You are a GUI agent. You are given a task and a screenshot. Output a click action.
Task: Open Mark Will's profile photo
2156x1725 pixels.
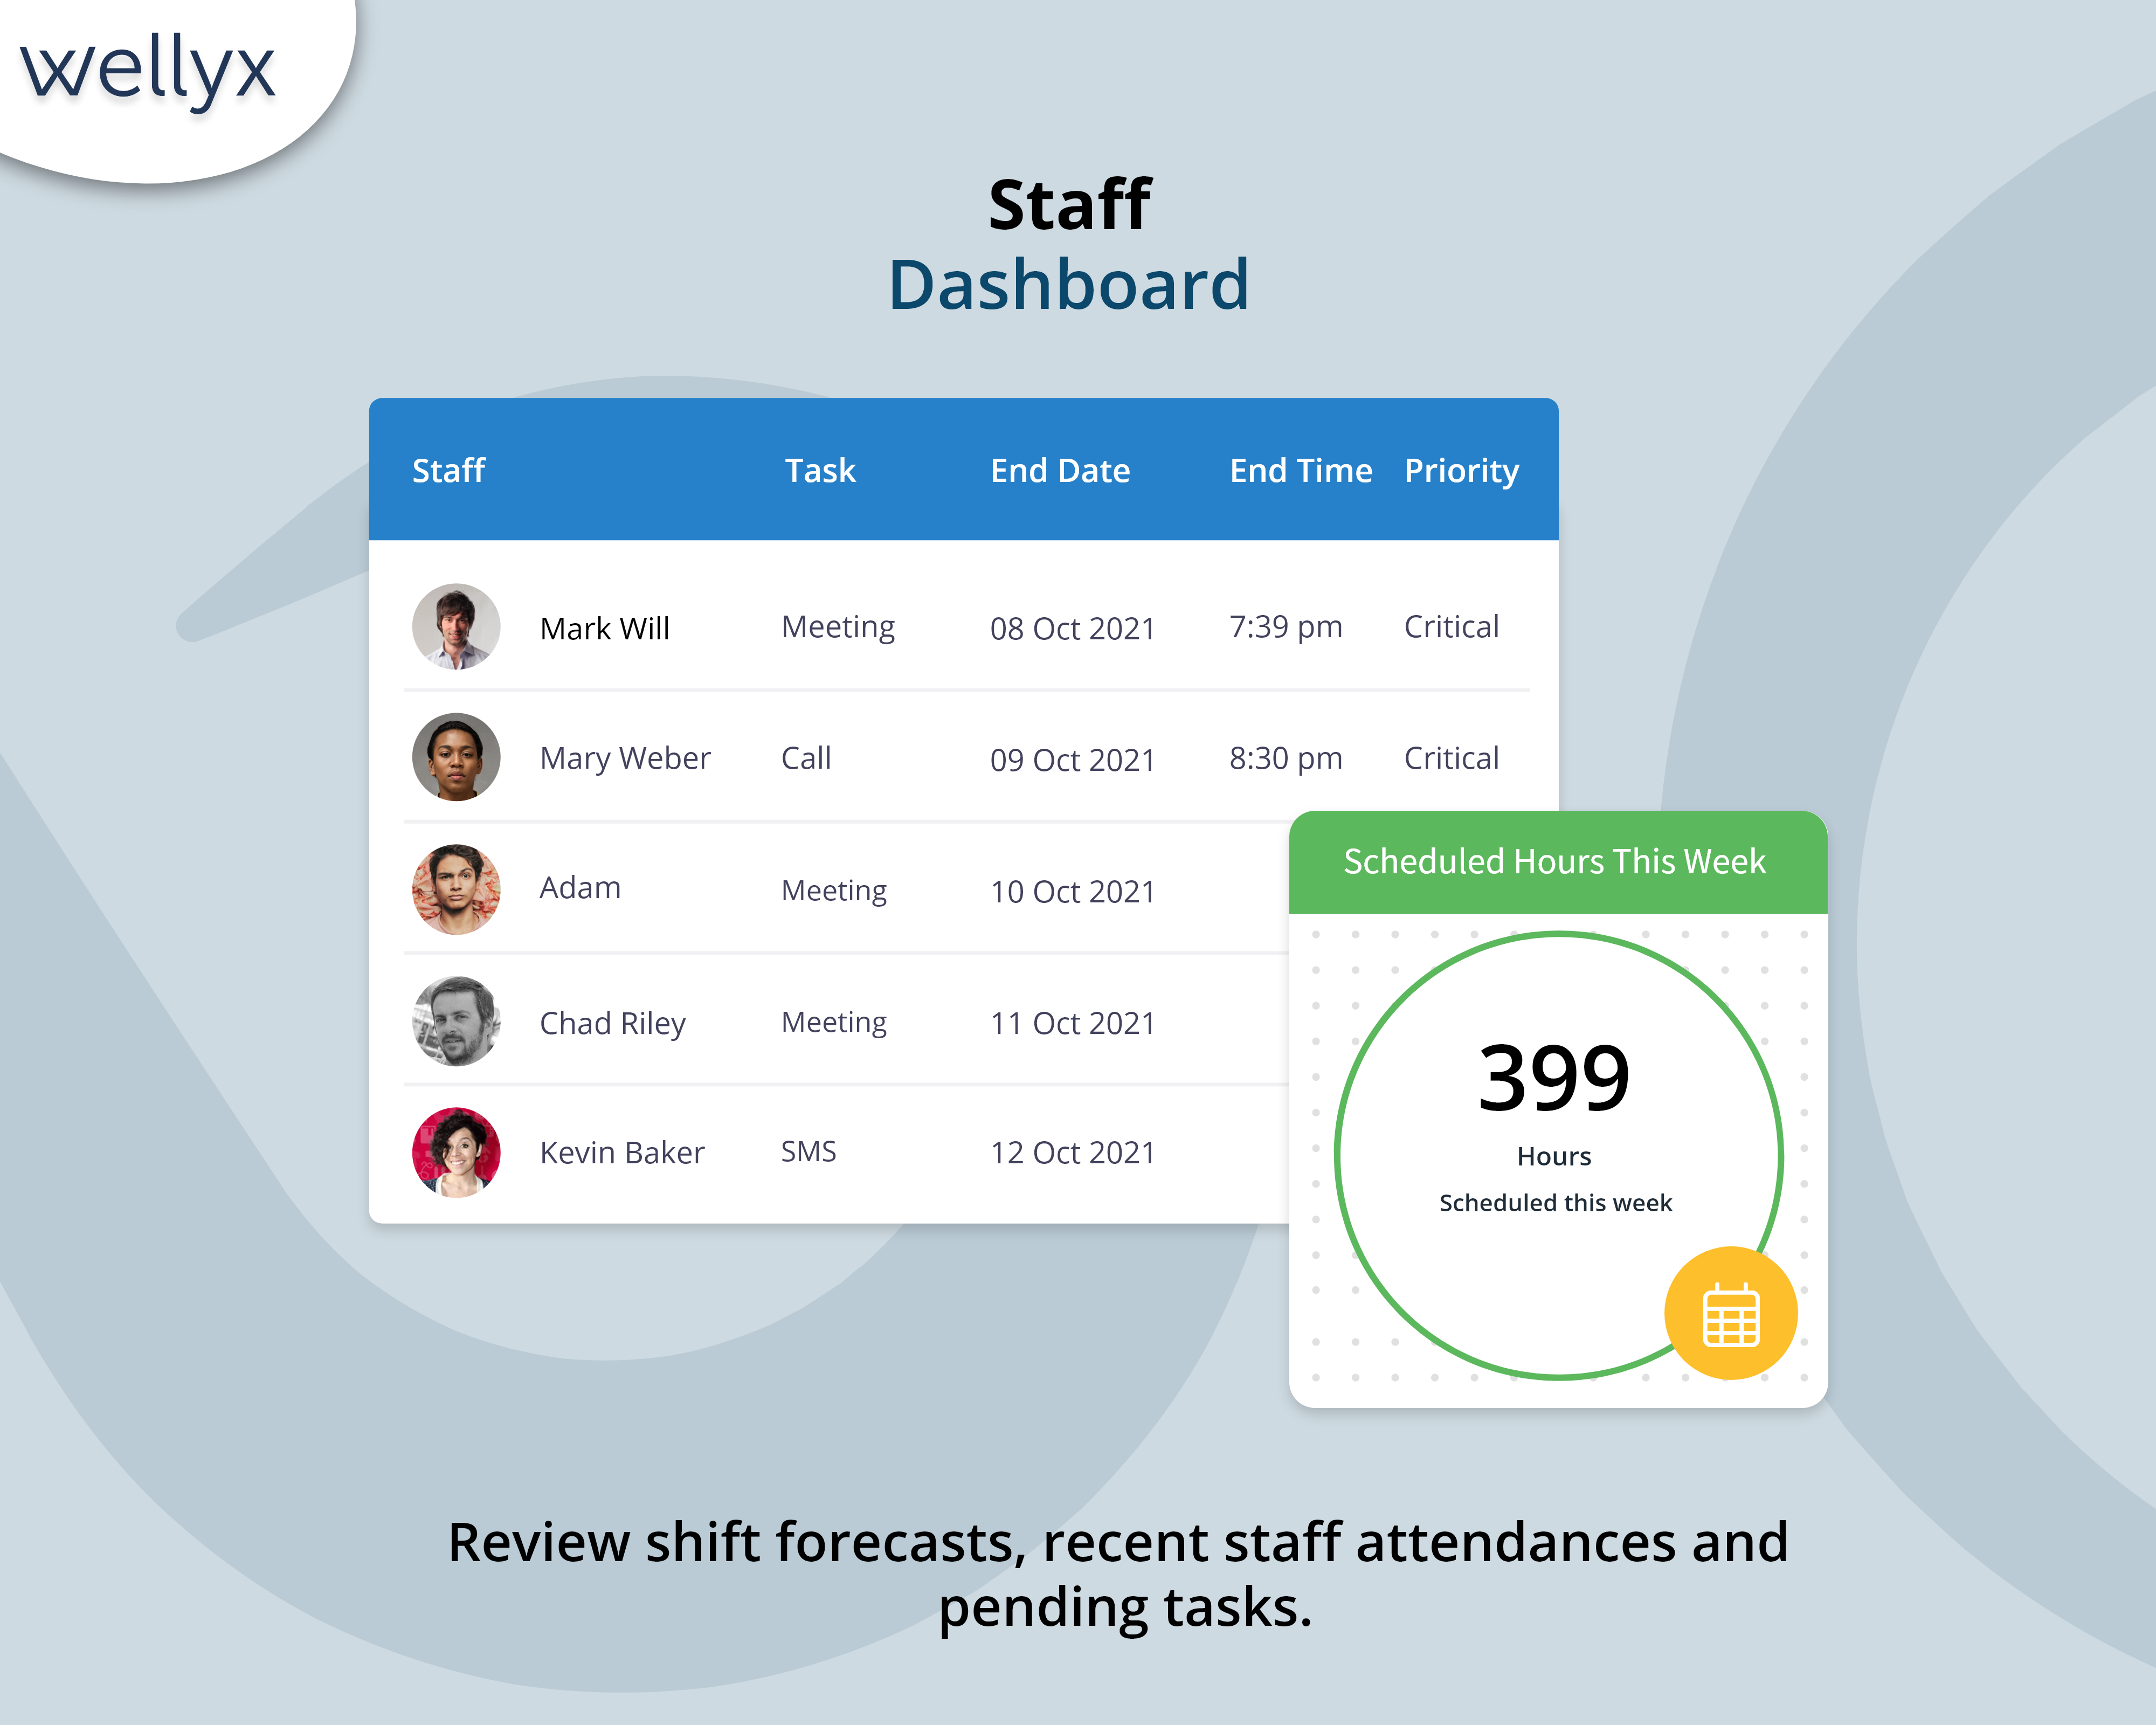pos(456,627)
